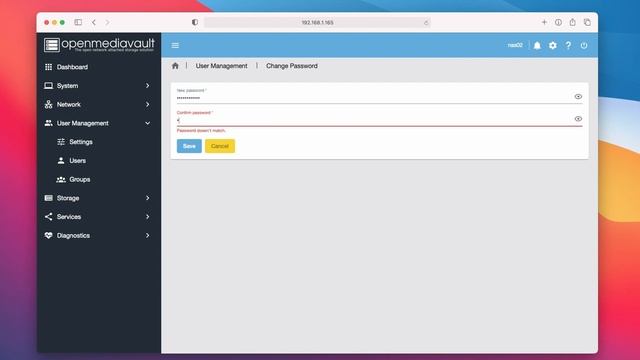This screenshot has height=360, width=640.
Task: Go to home via breadcrumb icon
Action: click(x=175, y=66)
